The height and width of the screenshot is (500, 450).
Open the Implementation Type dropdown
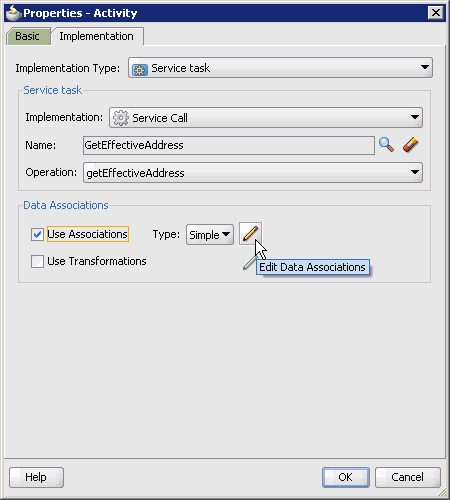pyautogui.click(x=280, y=68)
